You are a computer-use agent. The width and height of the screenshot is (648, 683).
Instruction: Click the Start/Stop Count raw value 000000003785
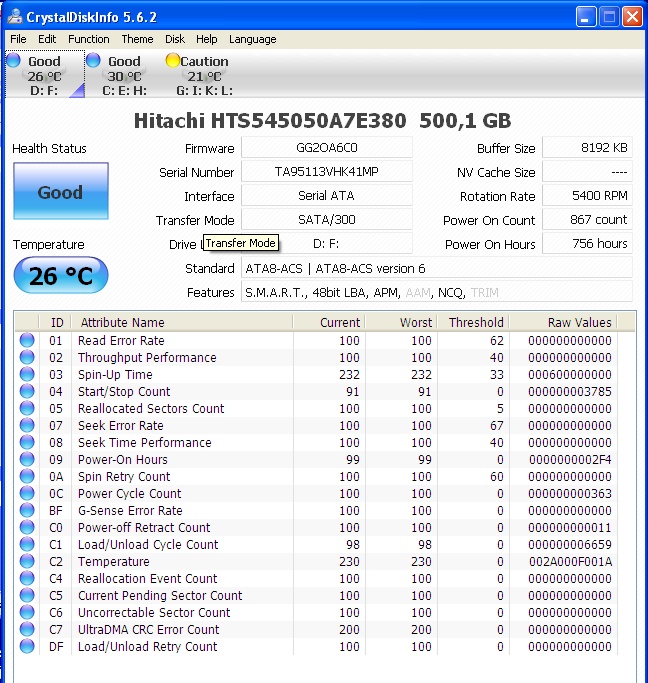click(570, 392)
